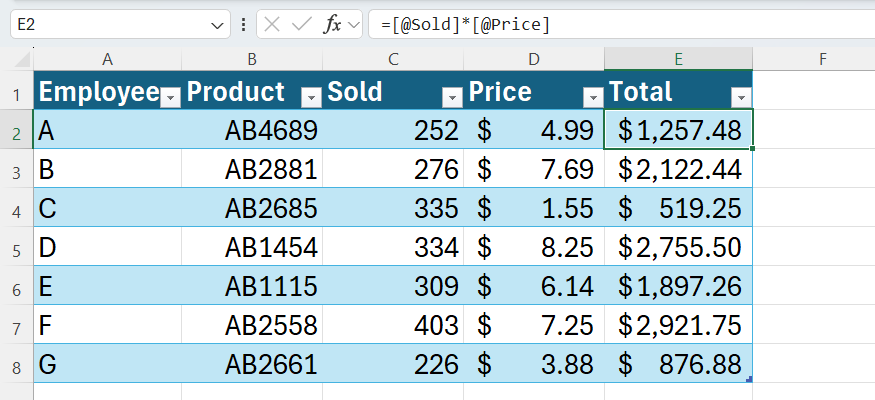Select the Sold cell showing 335
Screen dimensions: 875x400
click(x=393, y=208)
